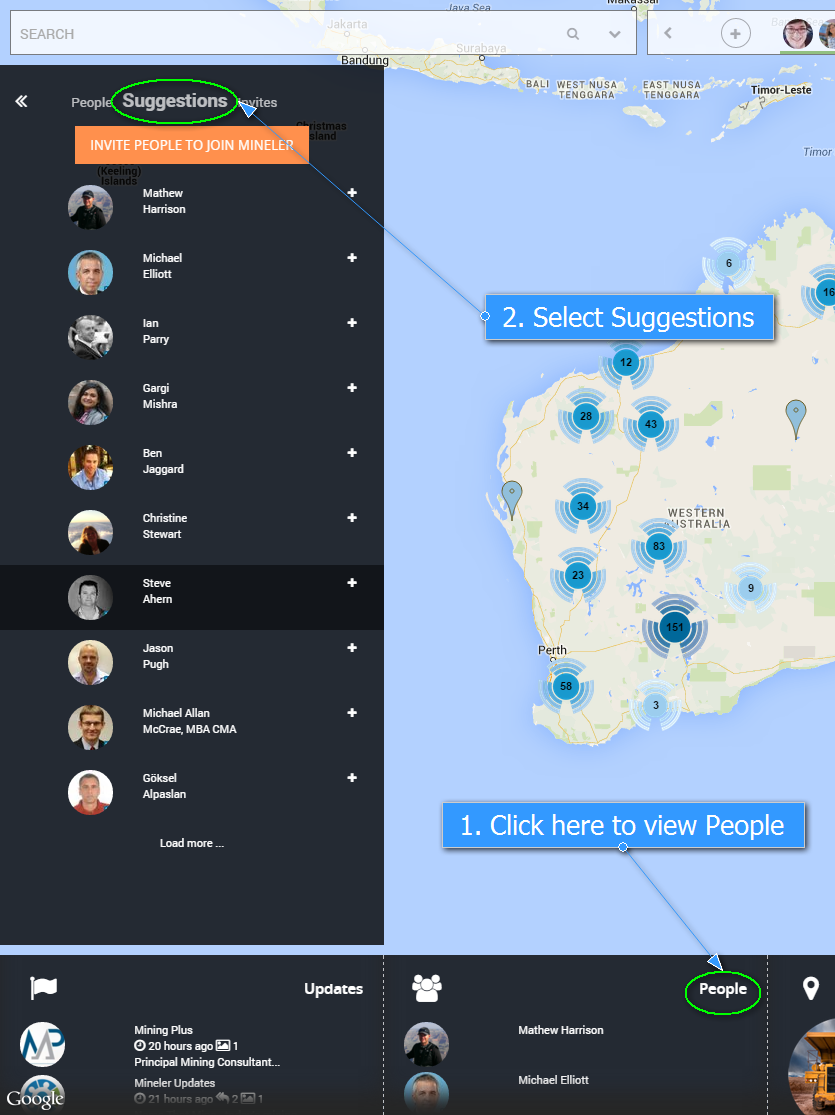
Task: Expand the search options chevron
Action: coord(615,34)
